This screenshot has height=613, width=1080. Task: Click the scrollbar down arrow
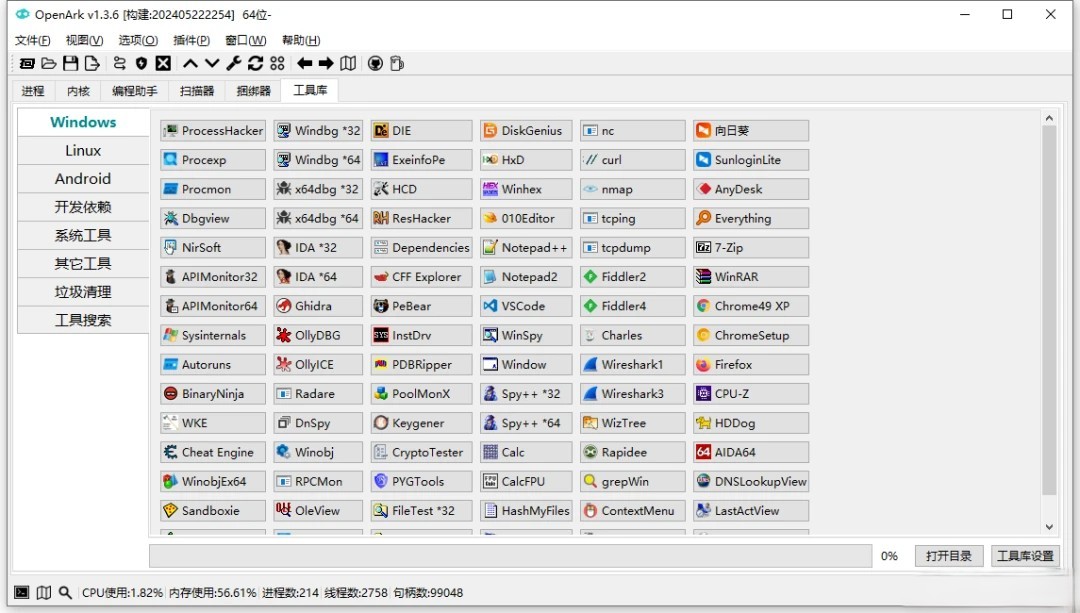[1049, 527]
